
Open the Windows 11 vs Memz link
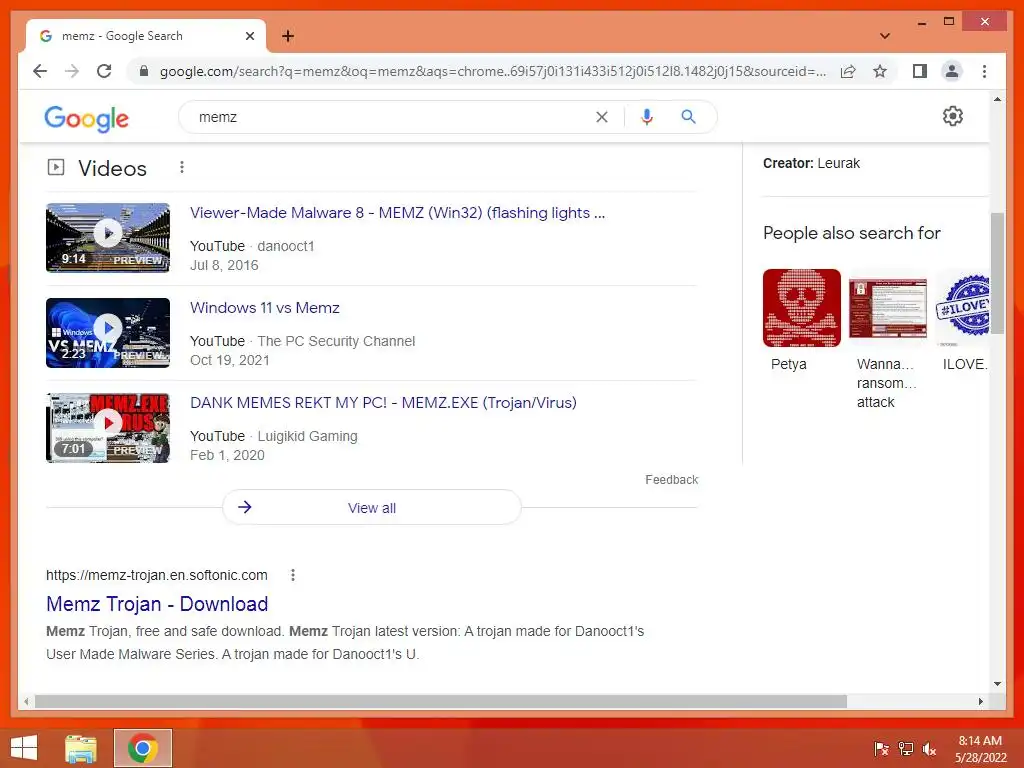pos(264,308)
